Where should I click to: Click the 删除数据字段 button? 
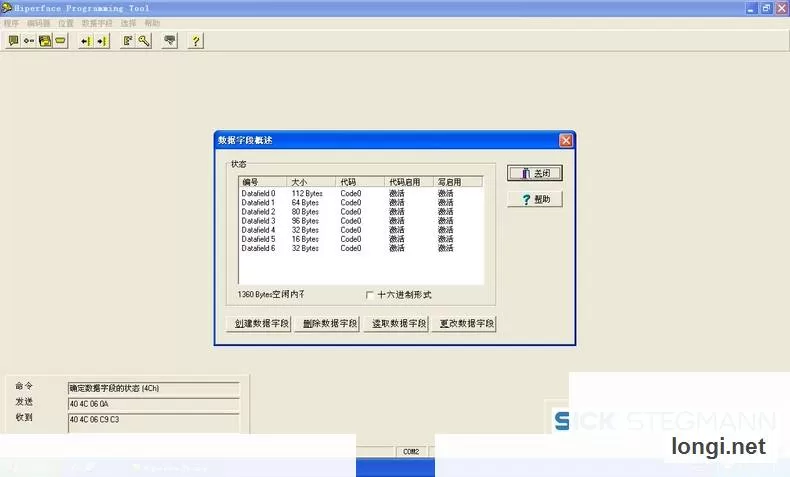327,323
